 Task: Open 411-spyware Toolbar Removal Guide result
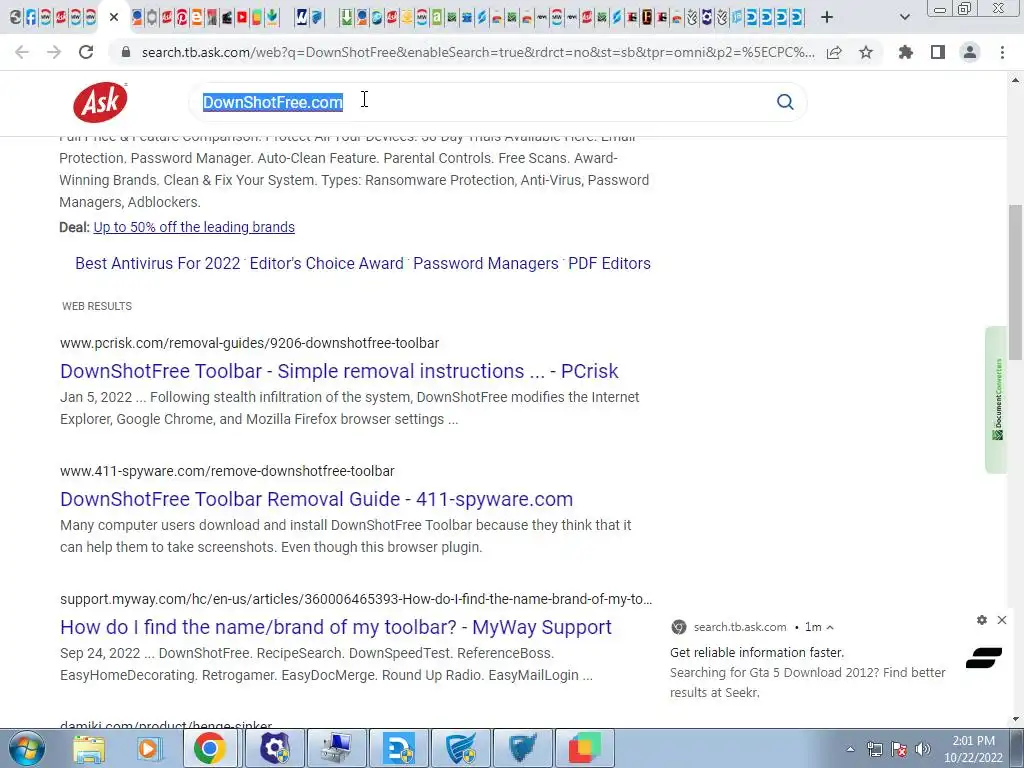(x=316, y=499)
